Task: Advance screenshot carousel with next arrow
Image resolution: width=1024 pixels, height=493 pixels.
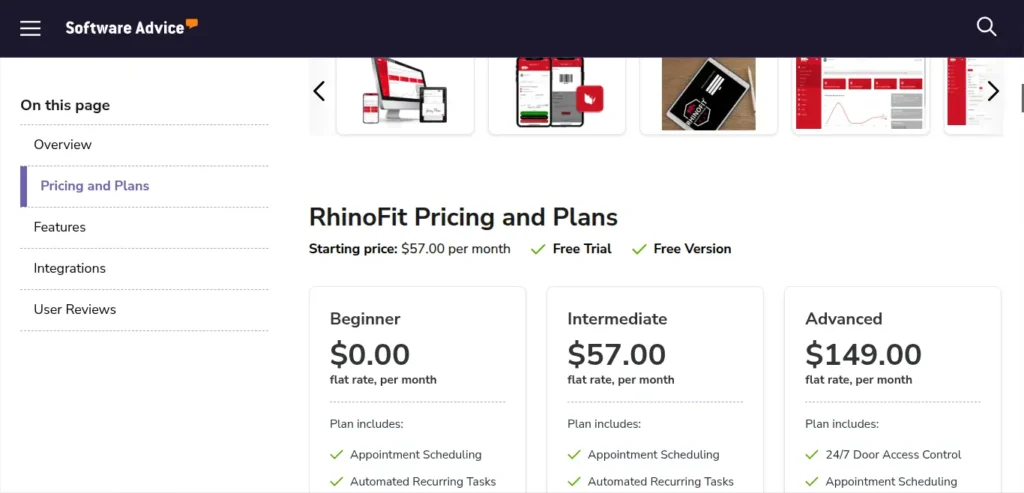Action: pyautogui.click(x=992, y=92)
